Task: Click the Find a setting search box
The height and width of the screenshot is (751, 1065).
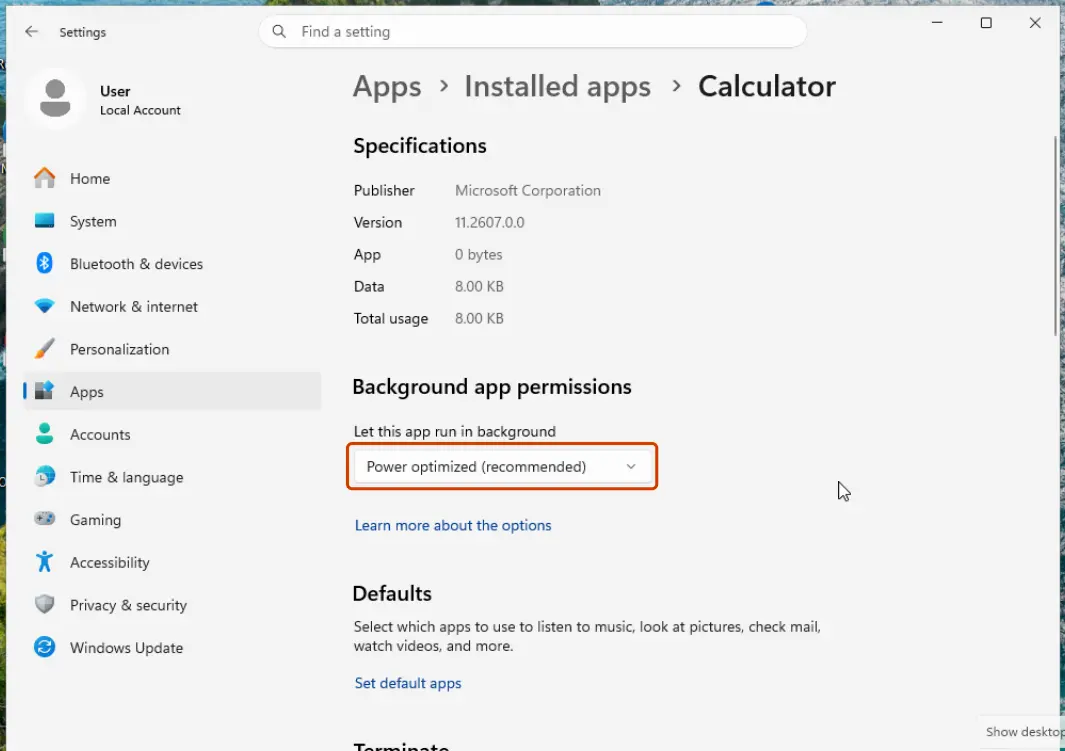Action: tap(532, 31)
